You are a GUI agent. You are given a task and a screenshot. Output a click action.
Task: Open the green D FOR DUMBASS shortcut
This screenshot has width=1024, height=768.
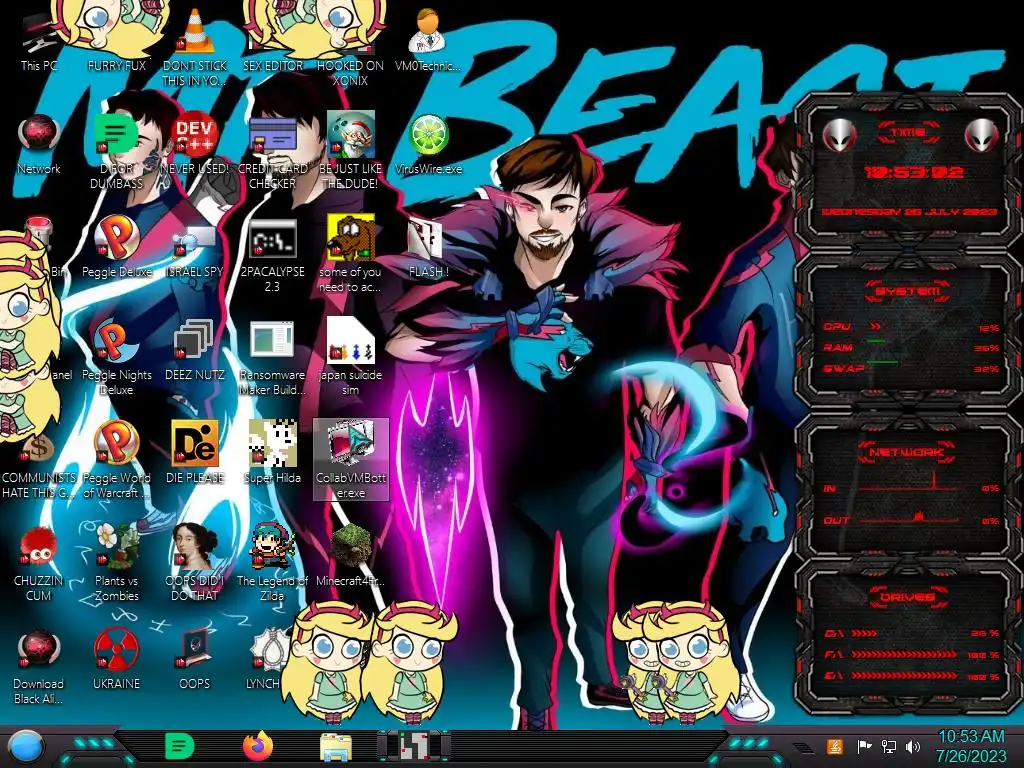click(116, 152)
